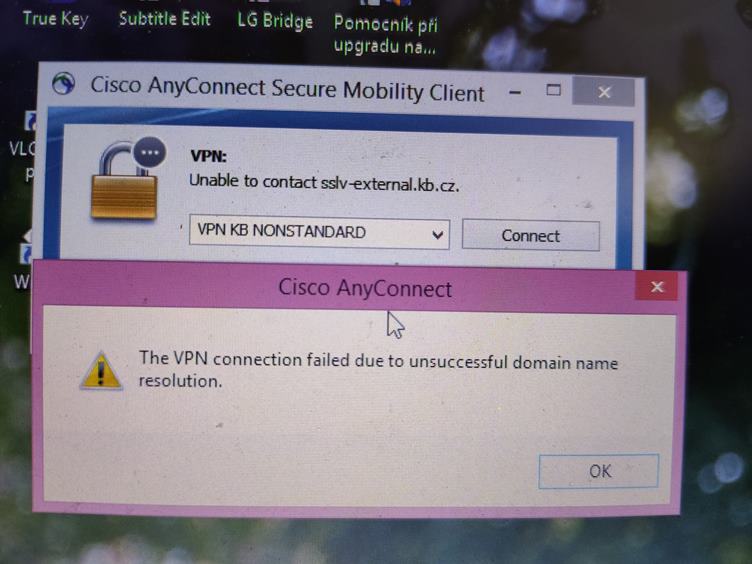Image resolution: width=752 pixels, height=564 pixels.
Task: Close the AnyConnect Secure Mobility Client window
Action: (x=604, y=92)
